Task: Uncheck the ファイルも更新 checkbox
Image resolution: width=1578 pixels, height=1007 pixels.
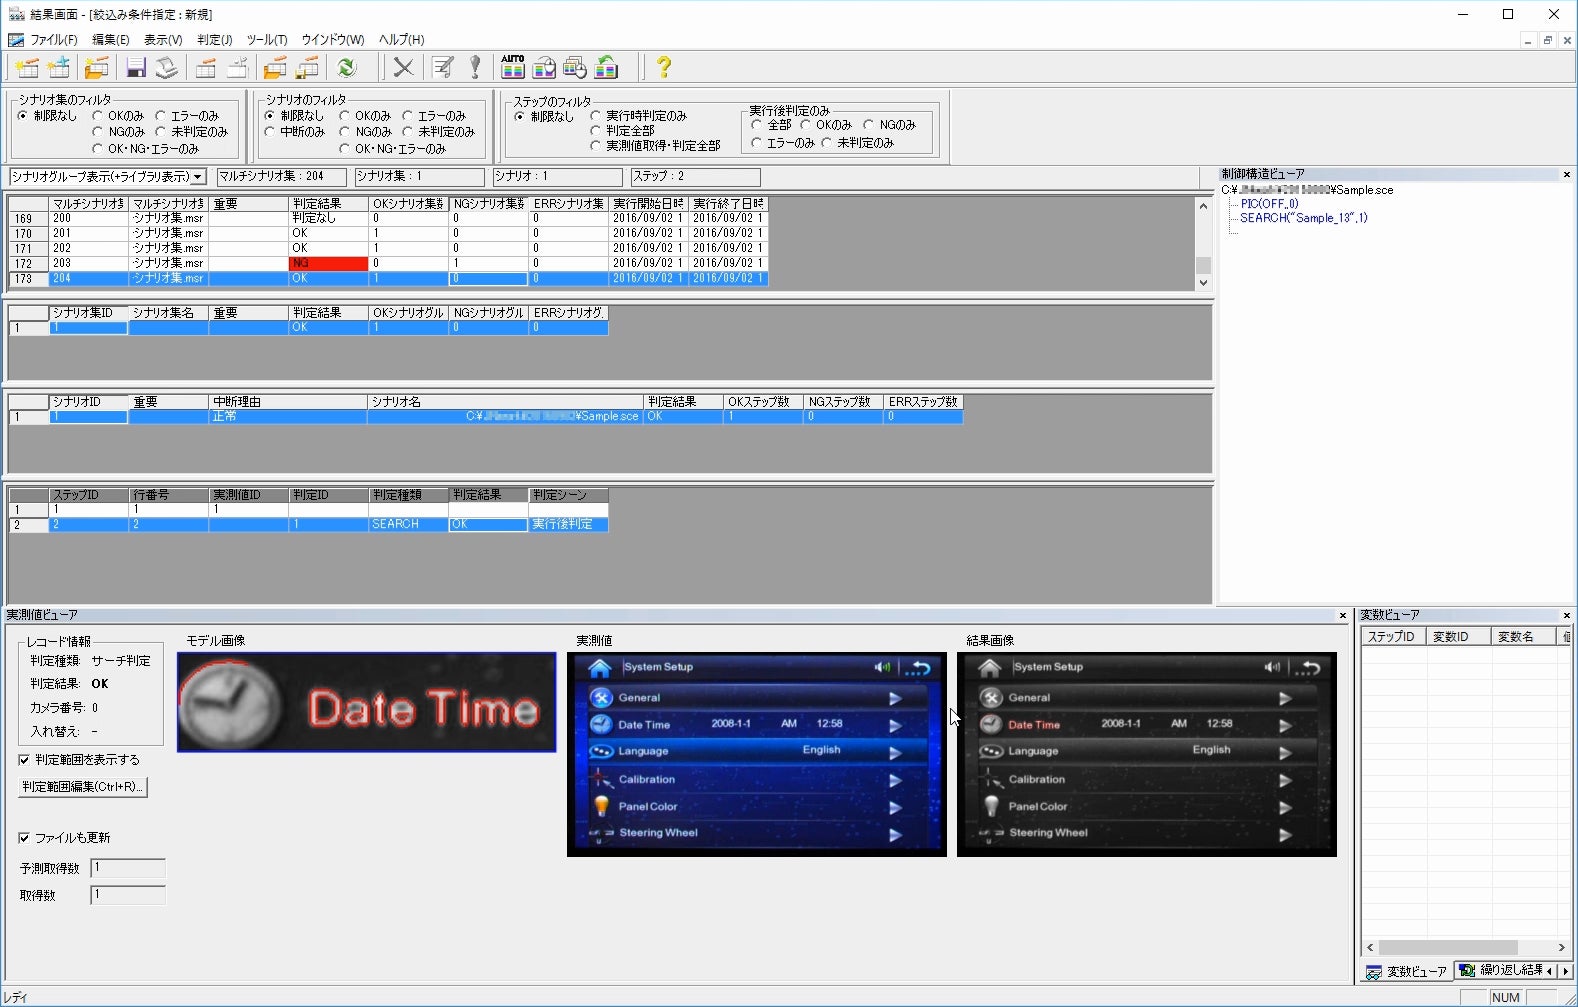Action: (25, 838)
